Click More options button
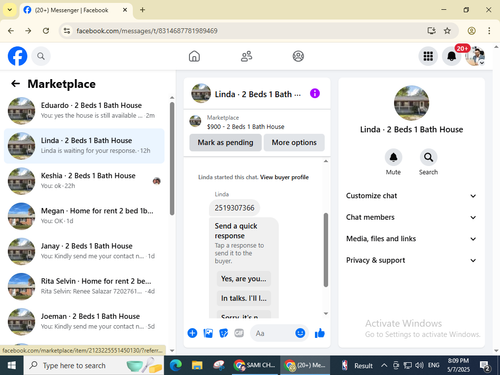Image resolution: width=500 pixels, height=375 pixels. click(294, 143)
